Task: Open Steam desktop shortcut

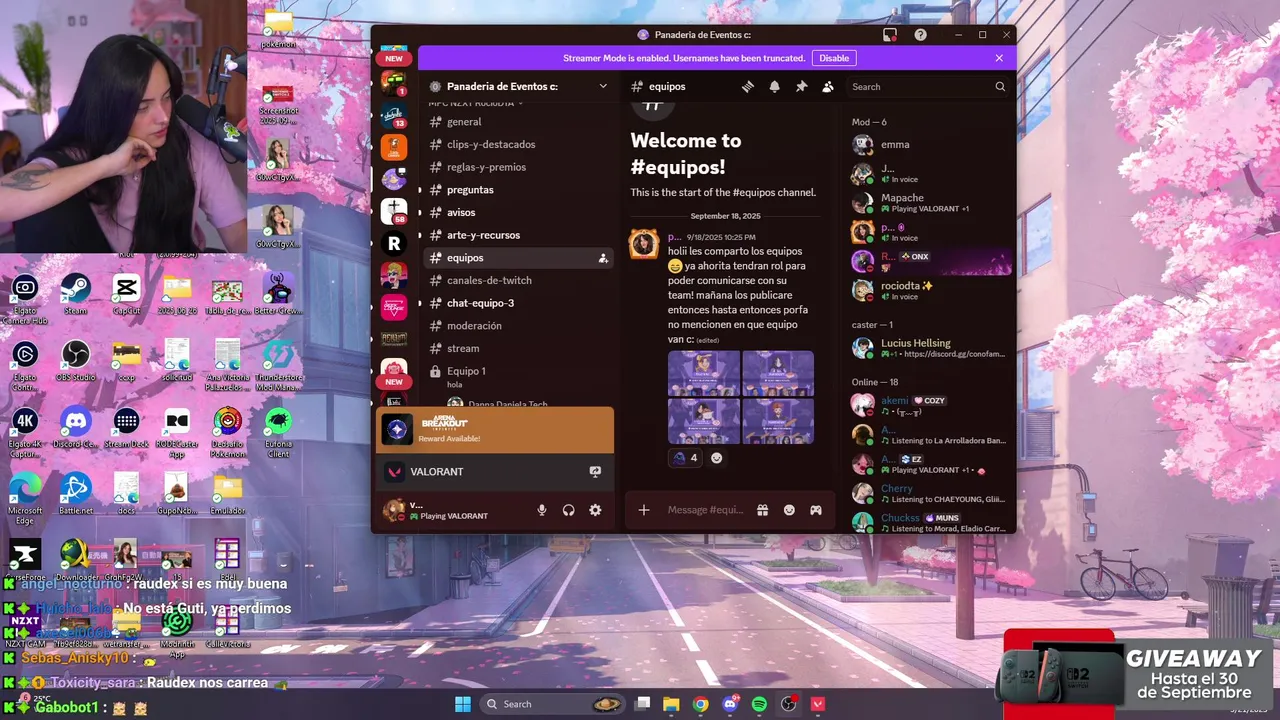Action: coord(75,294)
